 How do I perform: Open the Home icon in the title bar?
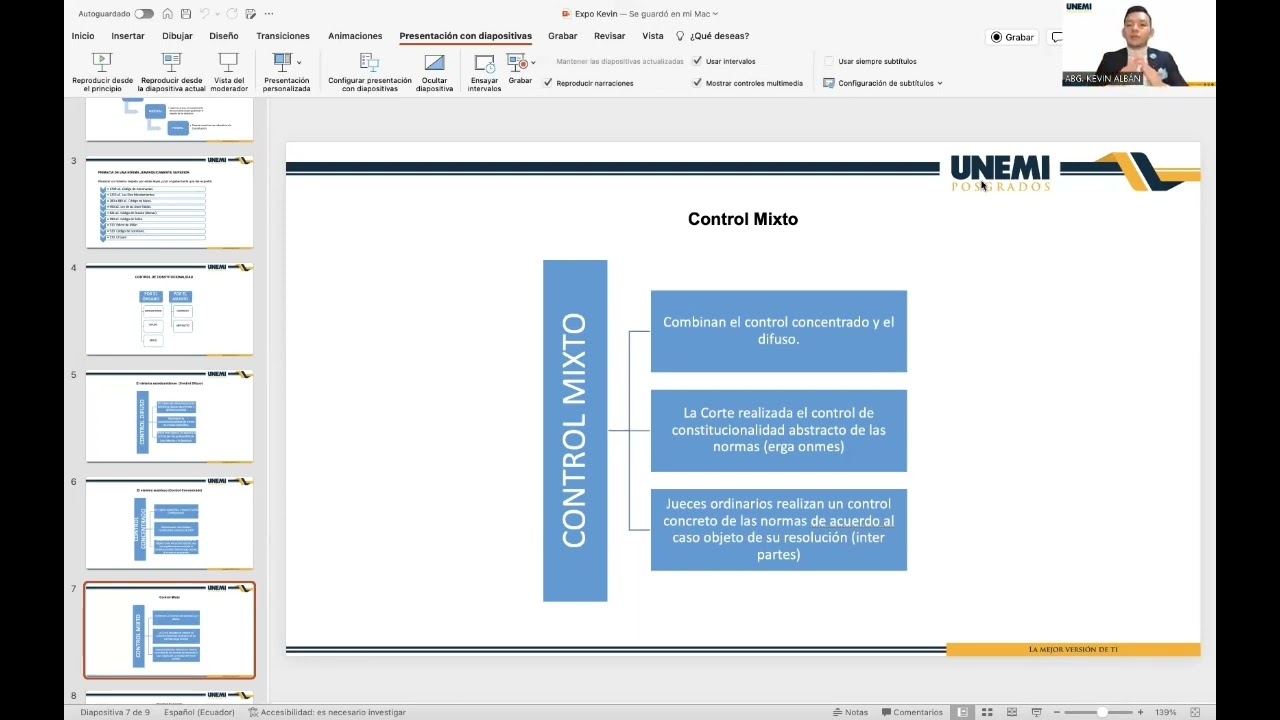[167, 14]
